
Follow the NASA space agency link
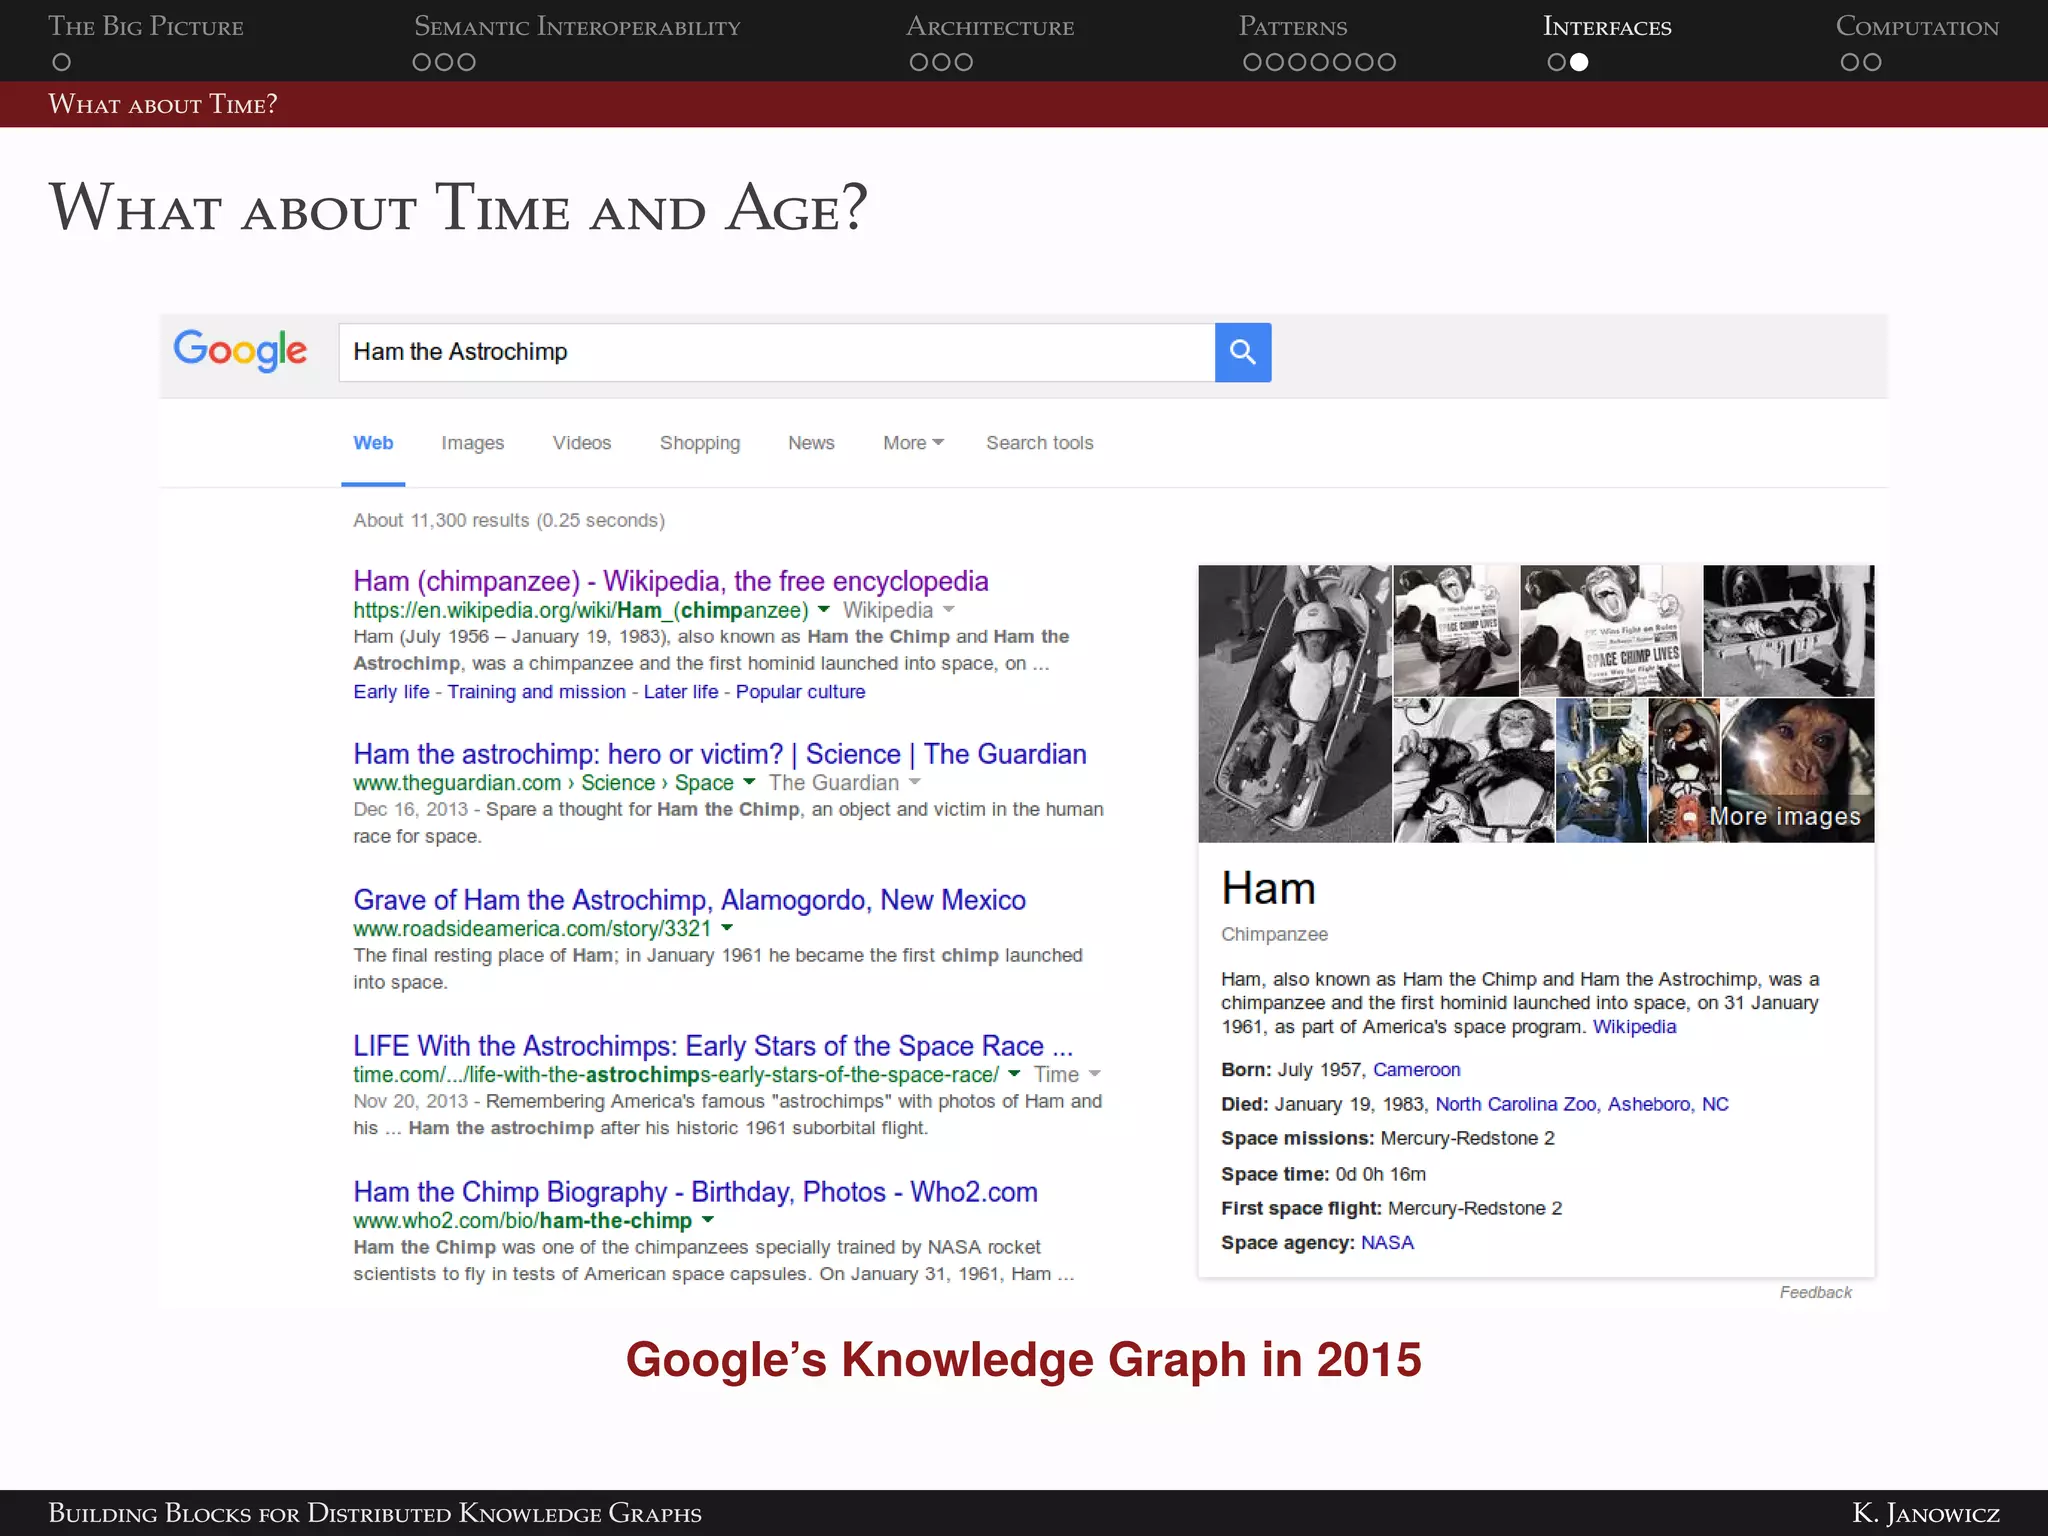tap(1387, 1243)
